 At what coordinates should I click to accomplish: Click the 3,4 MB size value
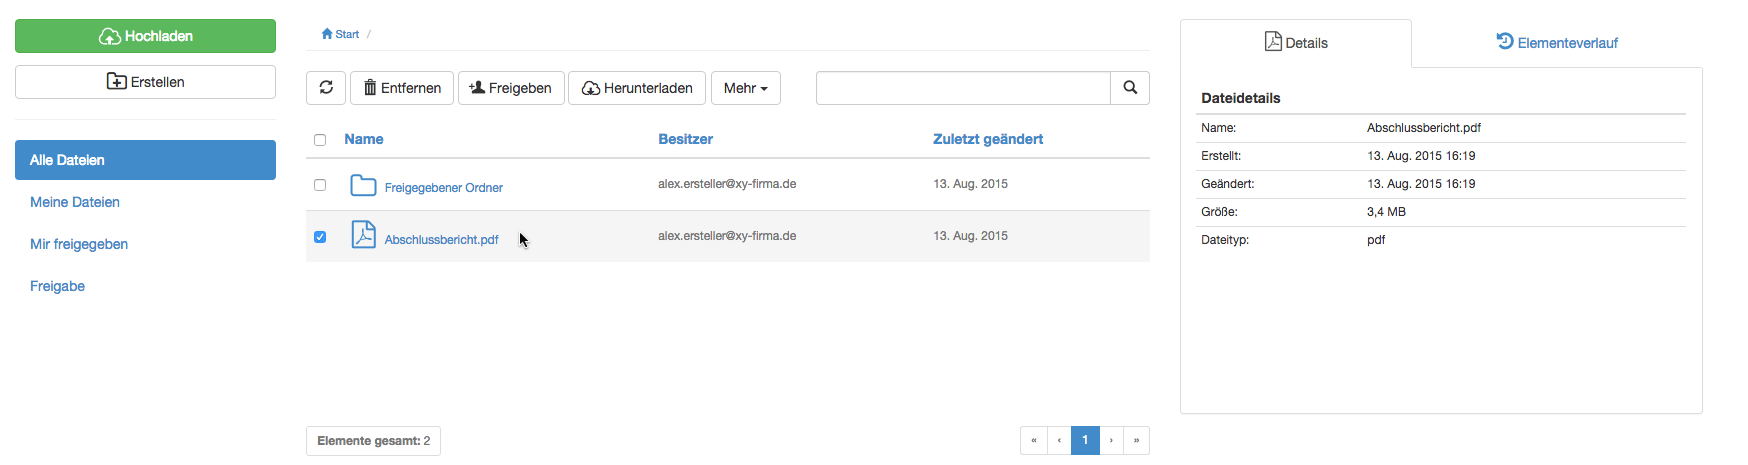coord(1386,212)
